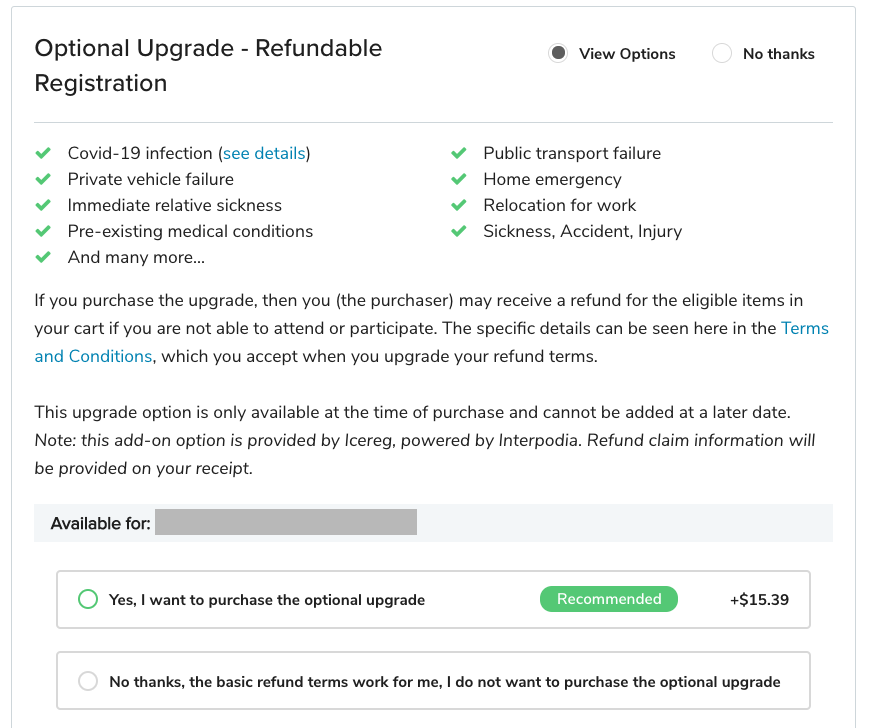Choose No thanks, basic refund terms radio
This screenshot has width=876, height=728.
tap(88, 682)
